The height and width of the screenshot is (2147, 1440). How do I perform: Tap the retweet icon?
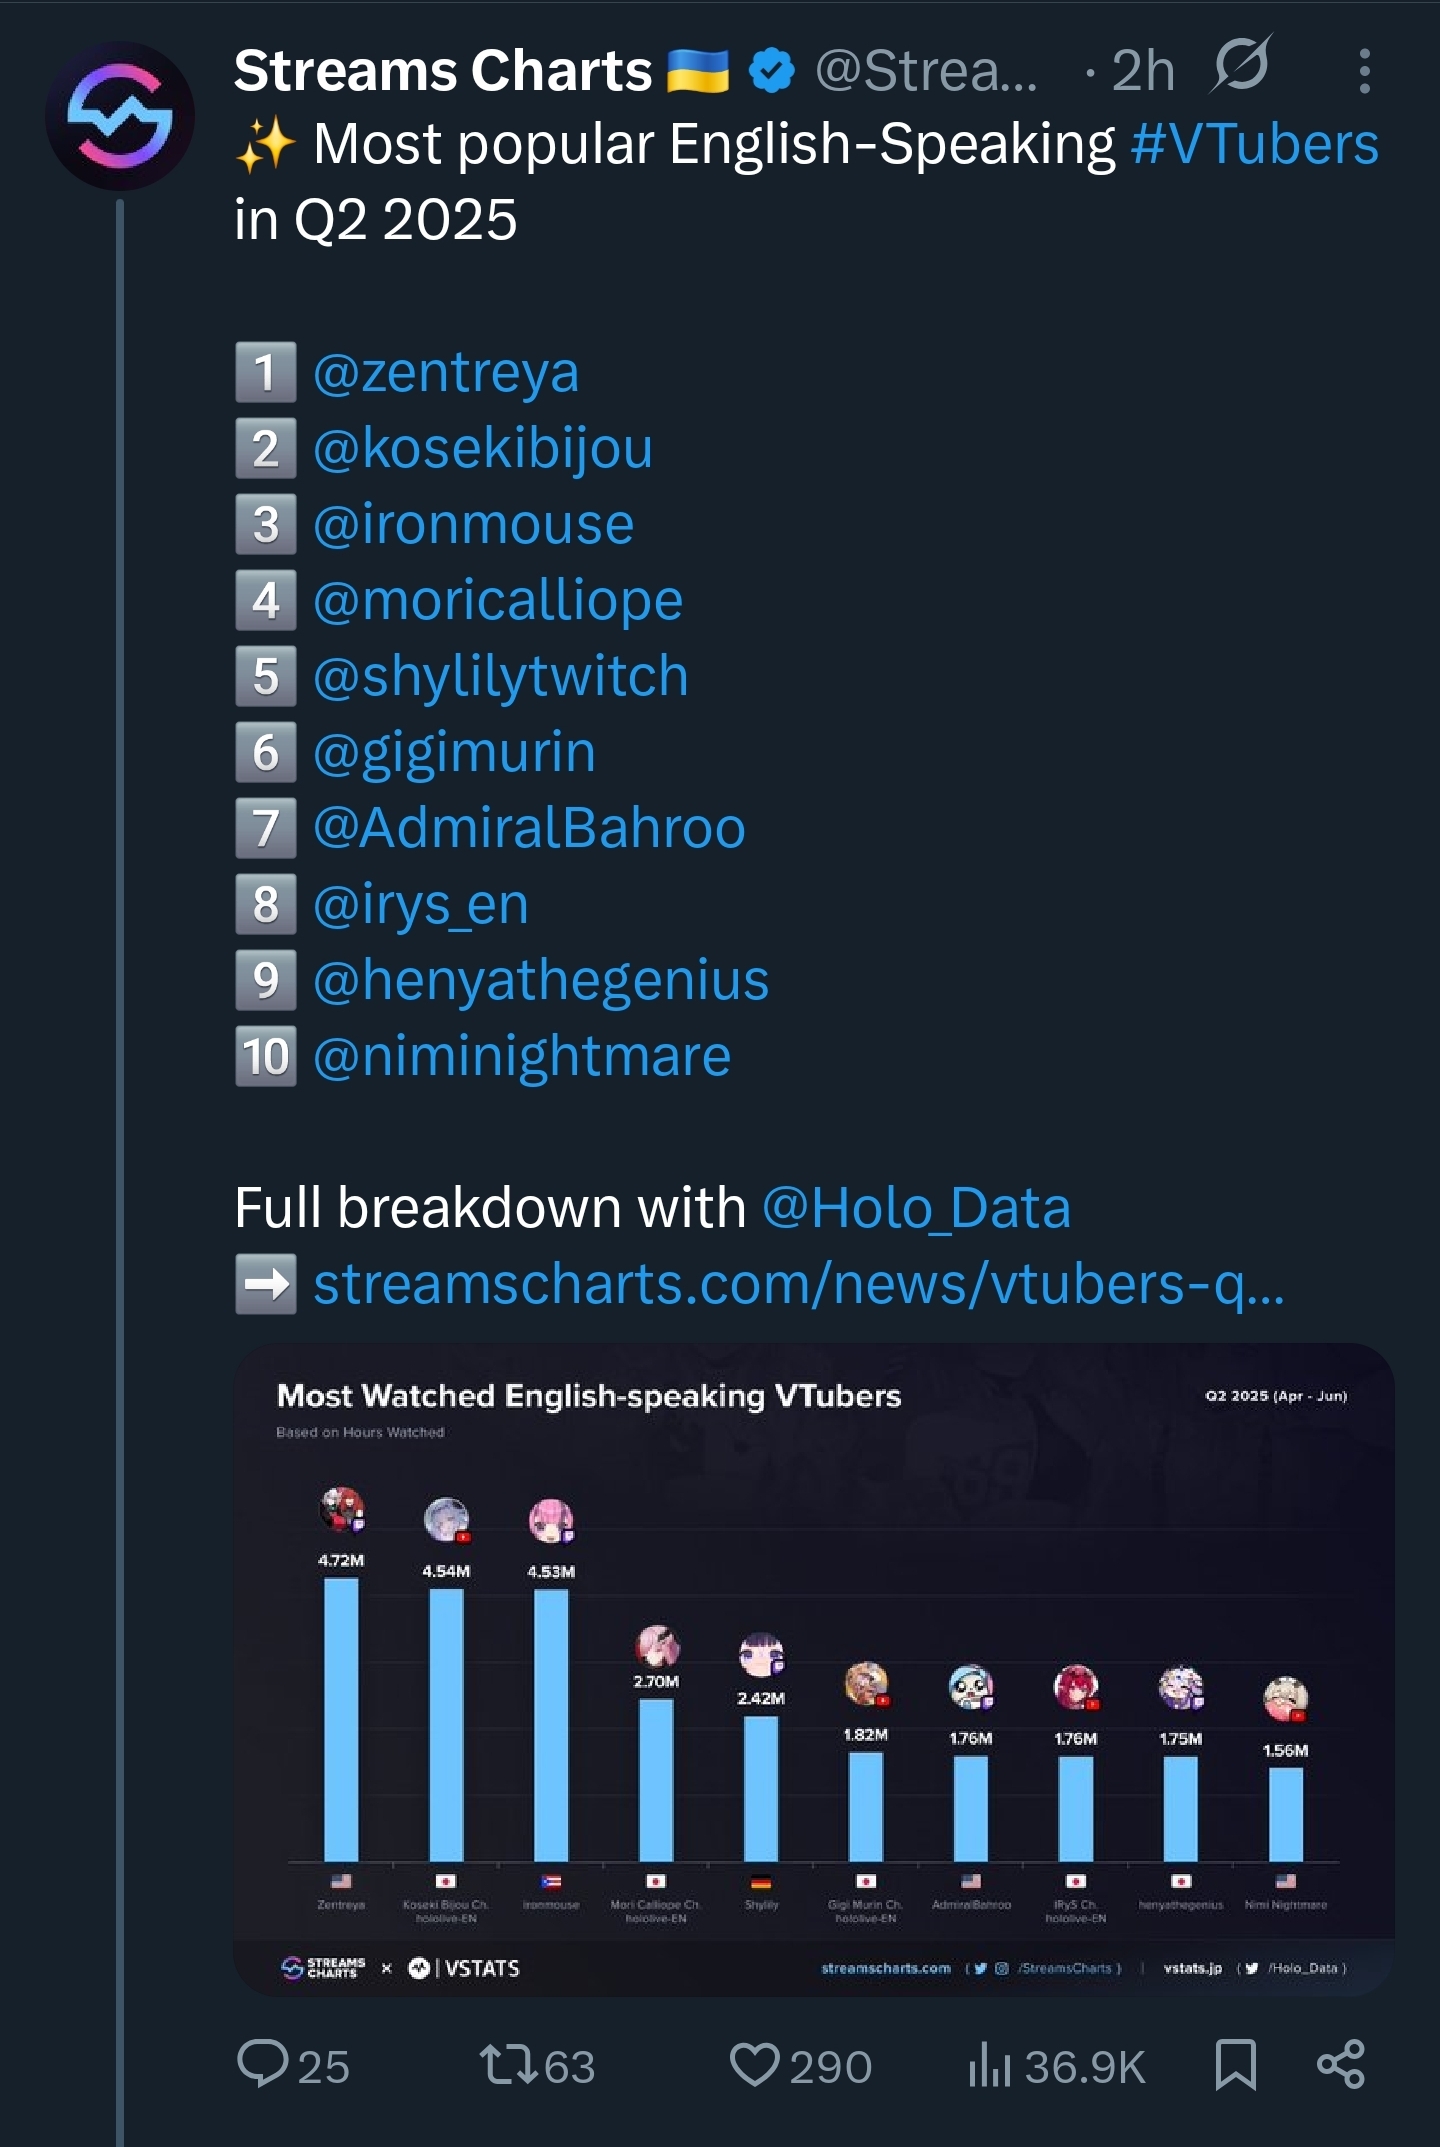pyautogui.click(x=510, y=2065)
